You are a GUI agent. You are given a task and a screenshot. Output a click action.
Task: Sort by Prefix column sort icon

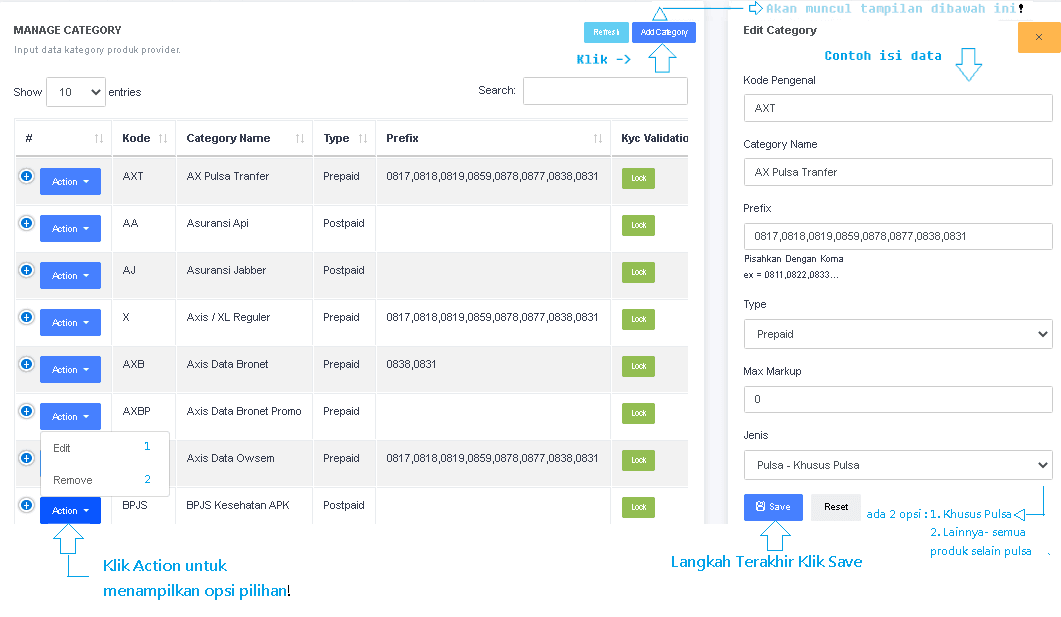tap(597, 138)
